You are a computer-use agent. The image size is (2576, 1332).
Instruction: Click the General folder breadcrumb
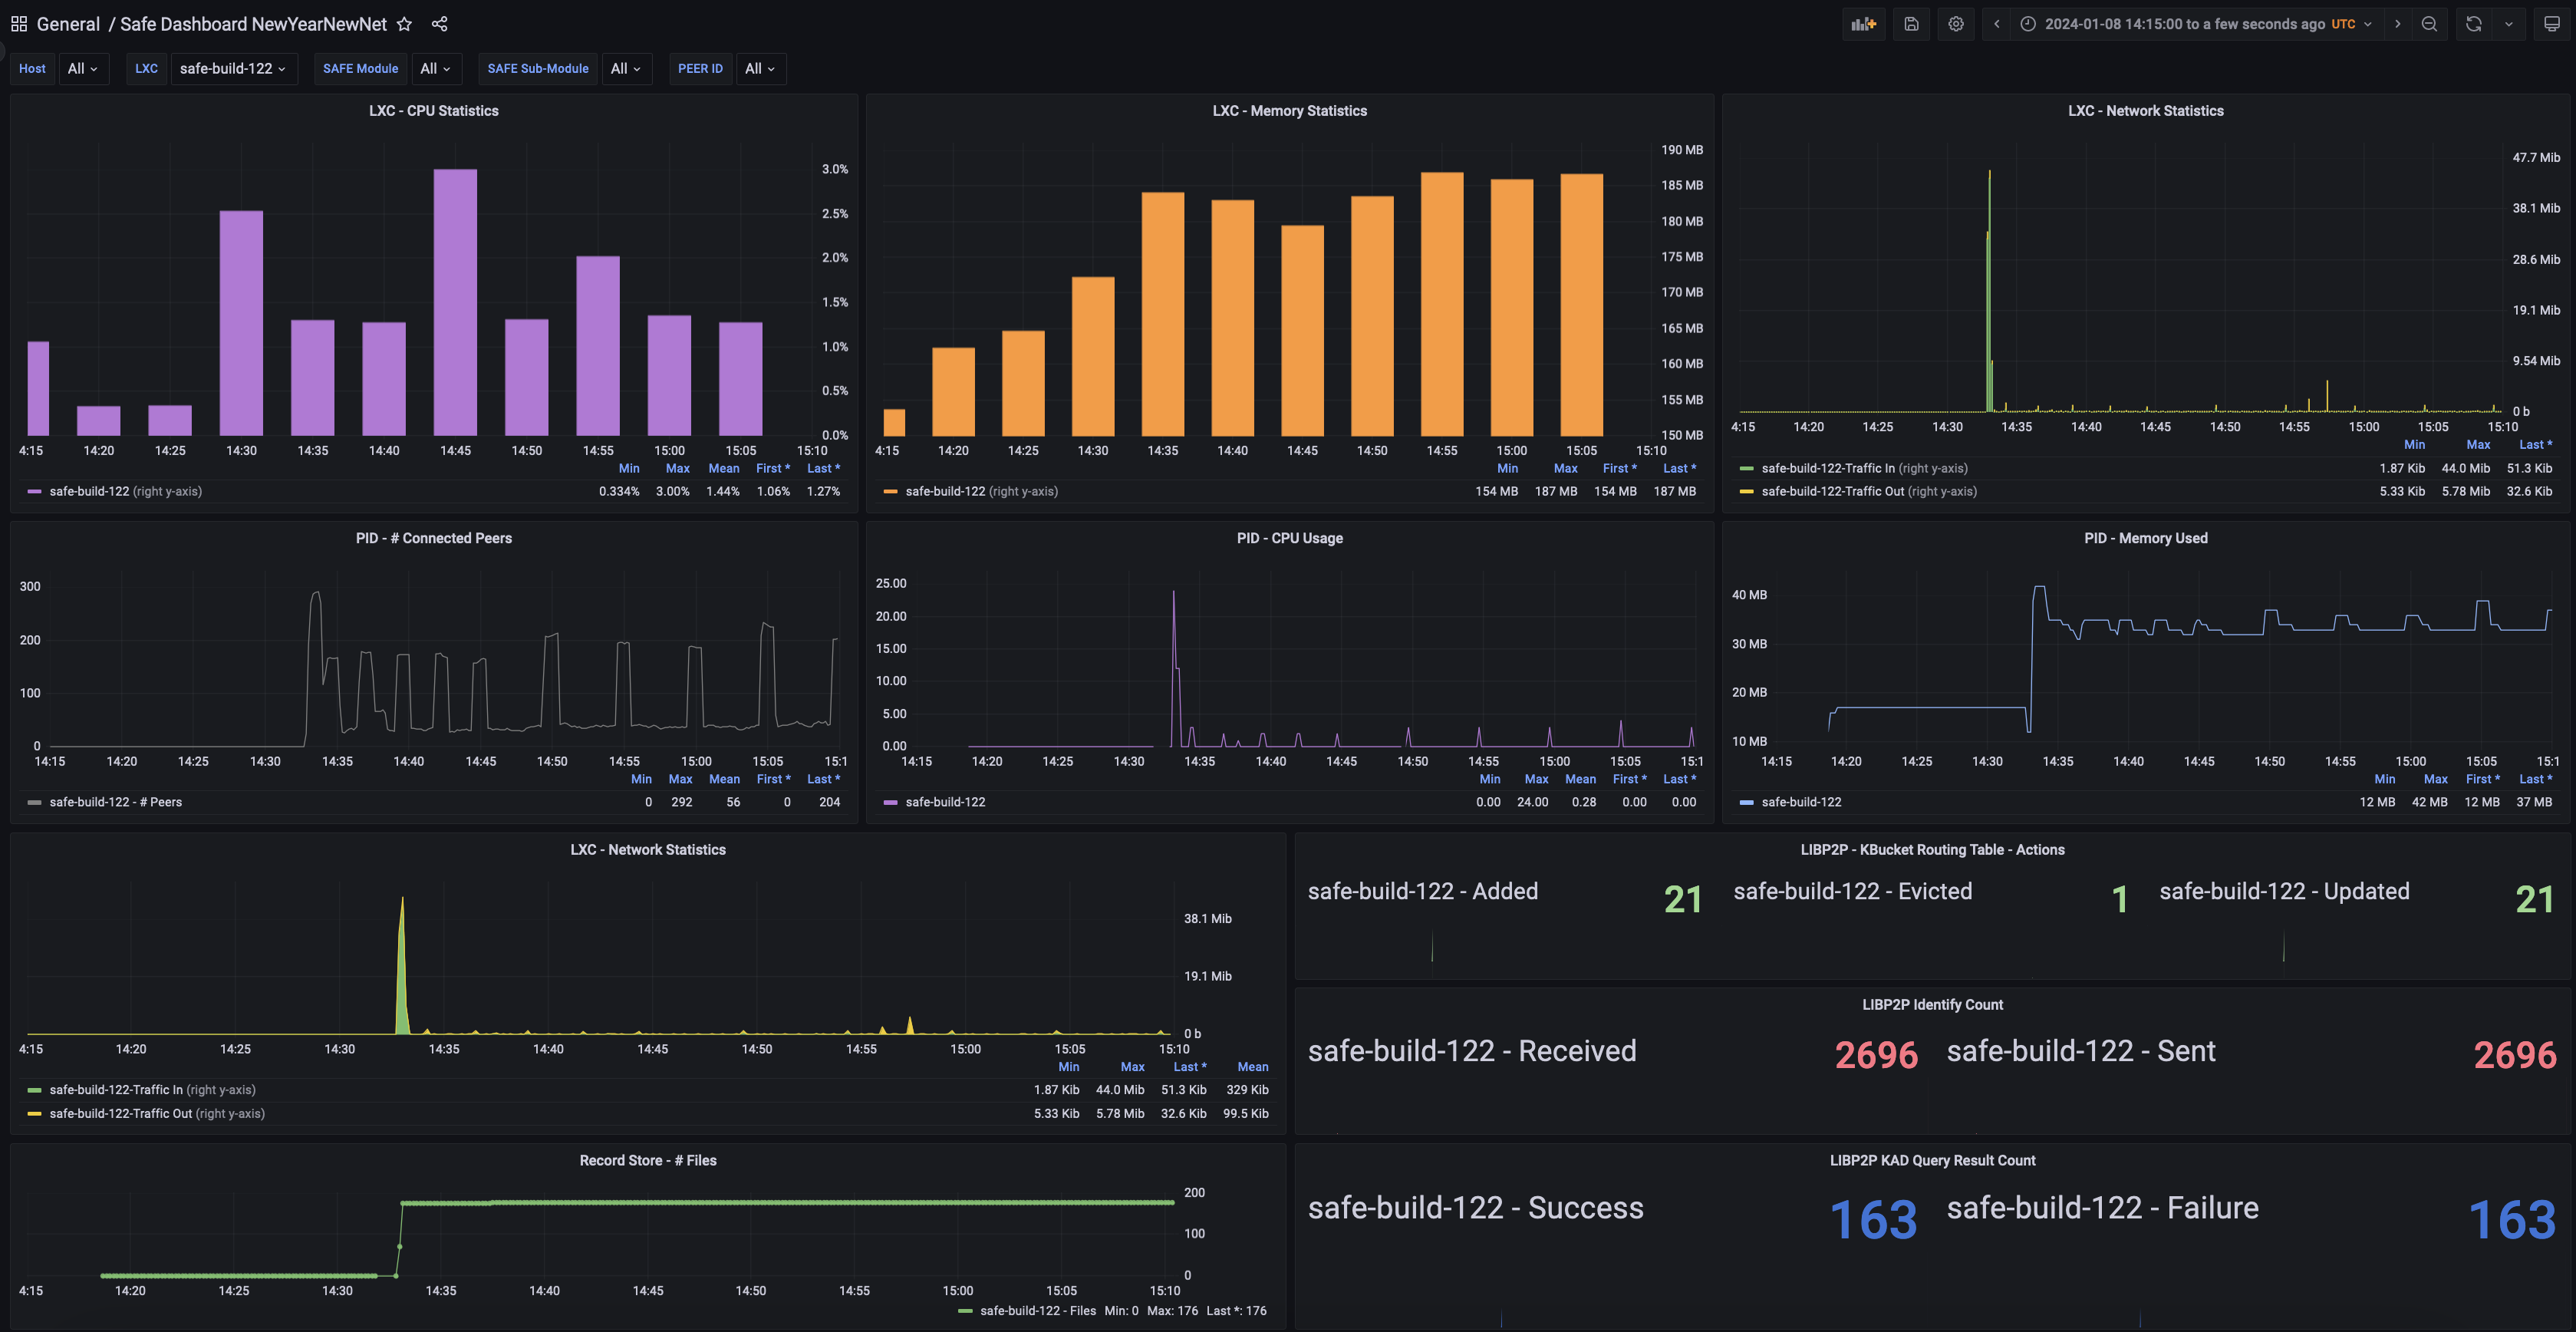point(68,24)
